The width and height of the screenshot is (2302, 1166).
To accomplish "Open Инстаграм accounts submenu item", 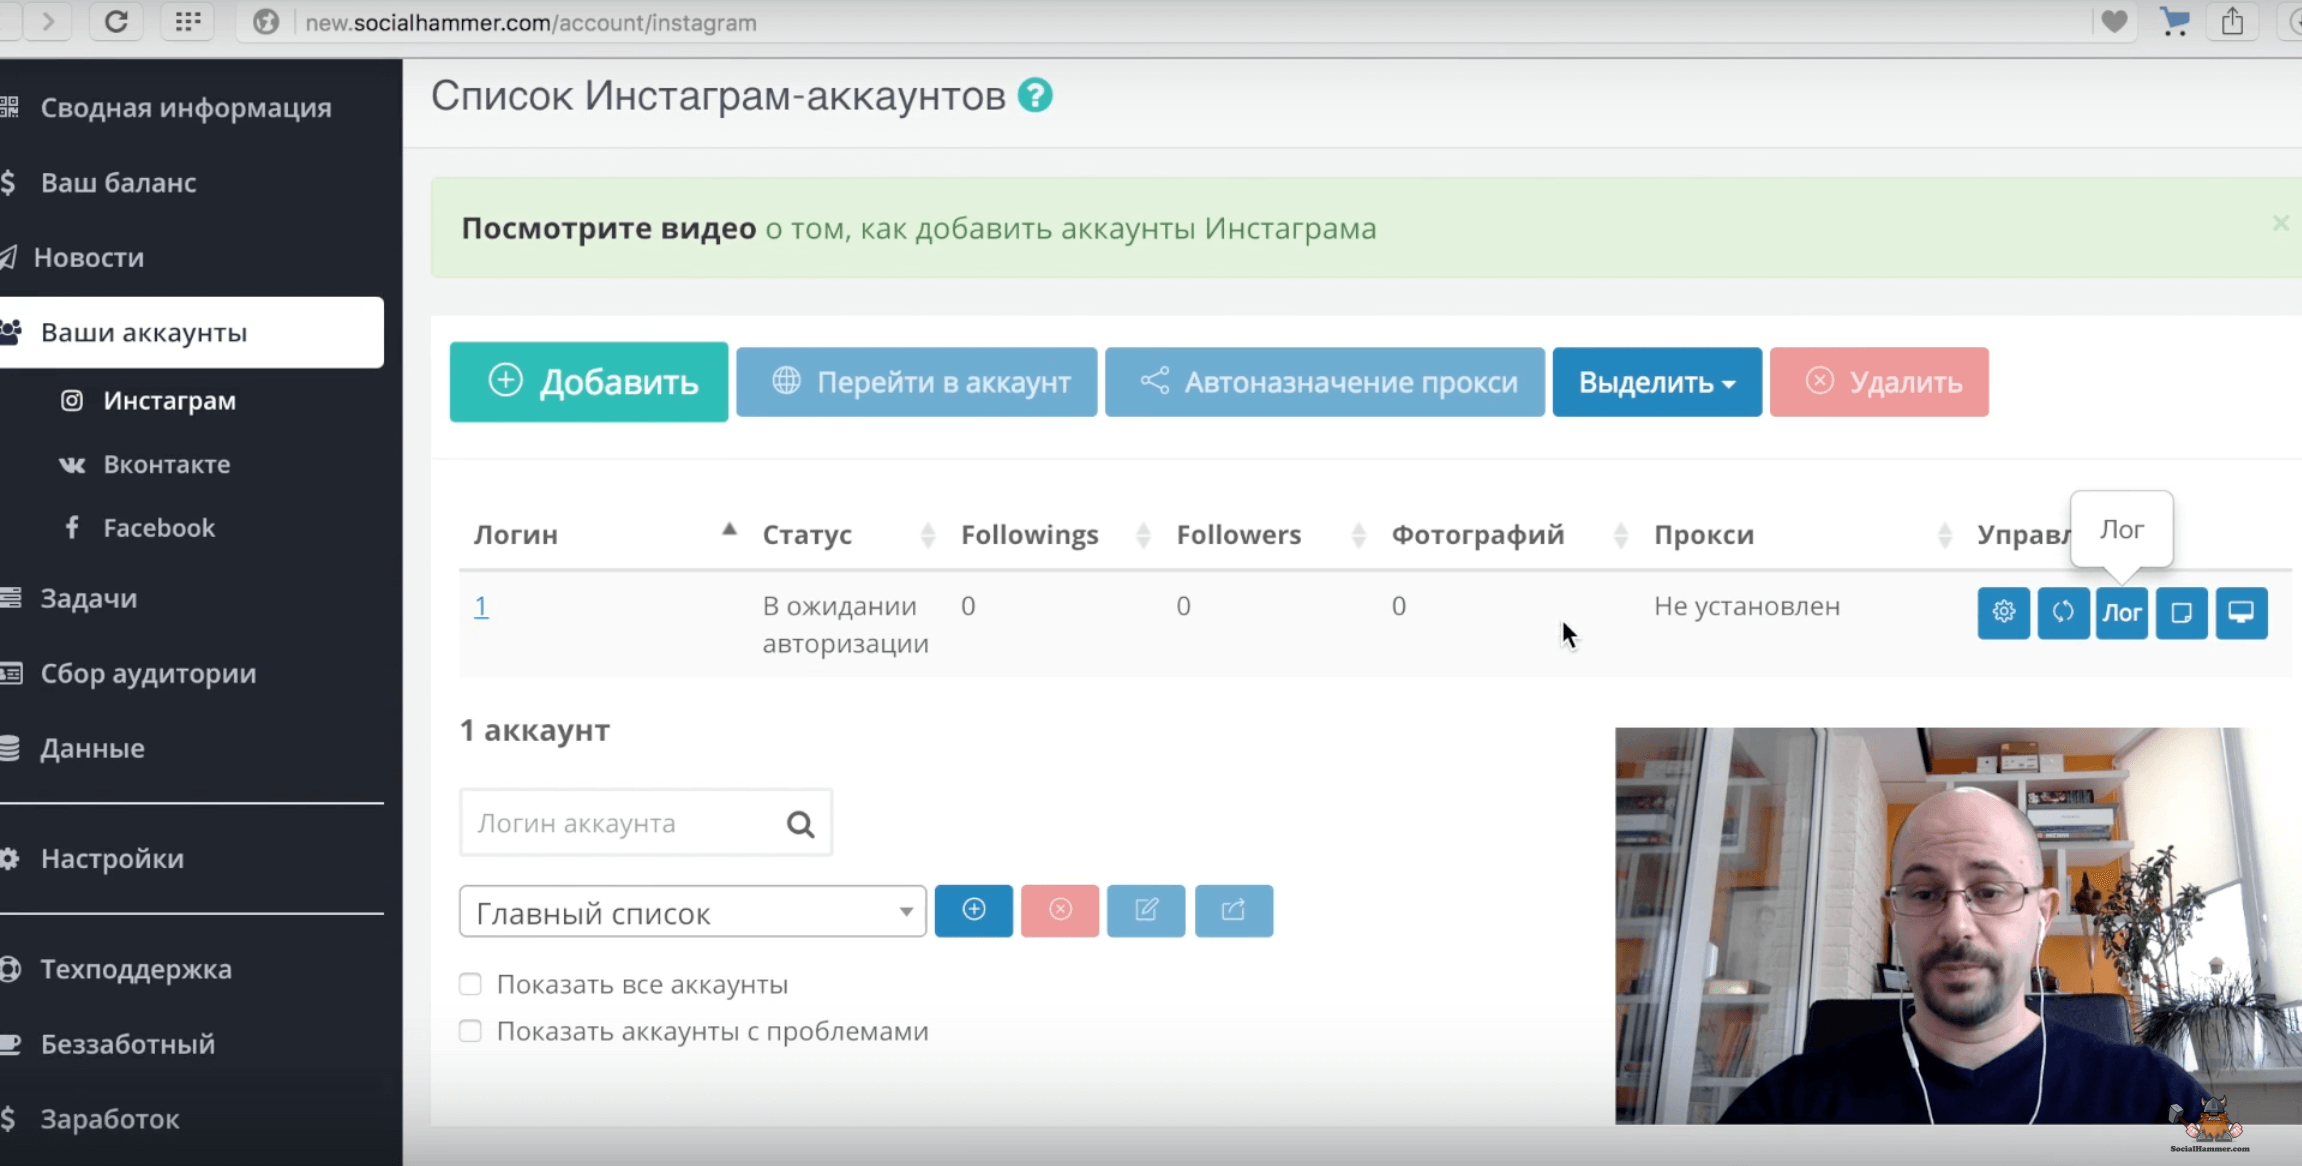I will pos(169,400).
